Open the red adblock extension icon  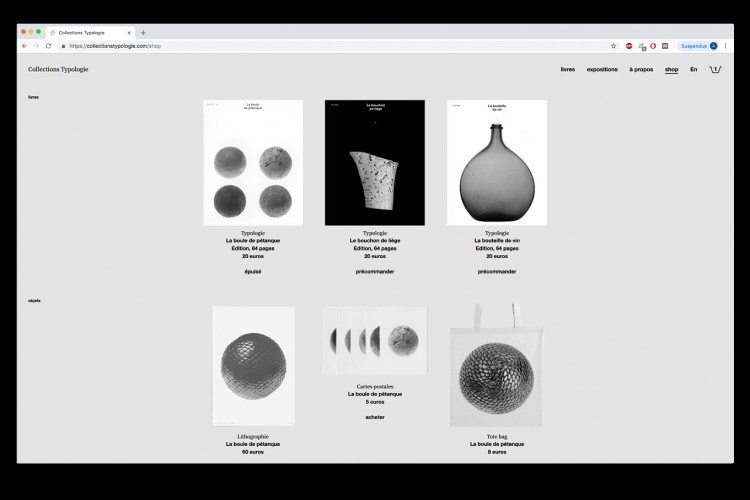point(629,46)
